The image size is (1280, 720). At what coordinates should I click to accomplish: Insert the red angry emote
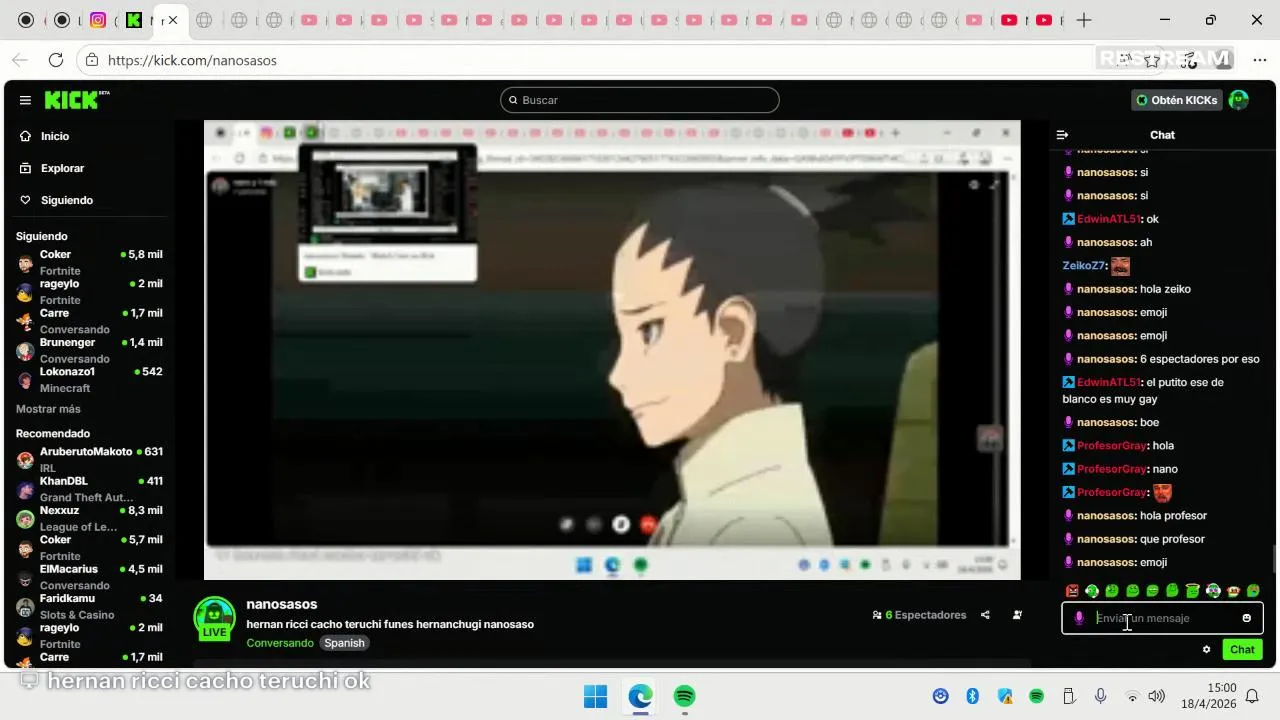click(x=1072, y=591)
